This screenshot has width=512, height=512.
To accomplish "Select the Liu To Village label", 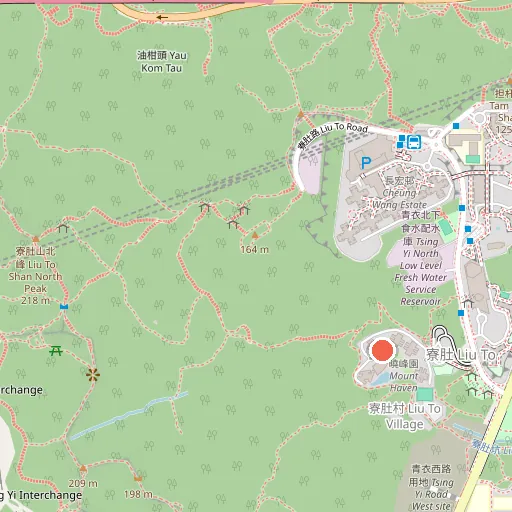I will coord(404,416).
